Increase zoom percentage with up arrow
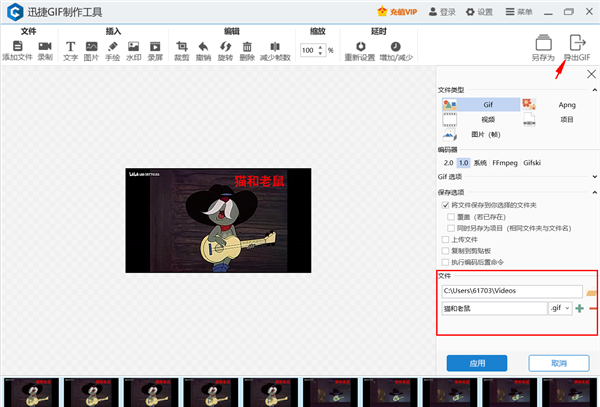This screenshot has height=407, width=600. click(x=321, y=47)
